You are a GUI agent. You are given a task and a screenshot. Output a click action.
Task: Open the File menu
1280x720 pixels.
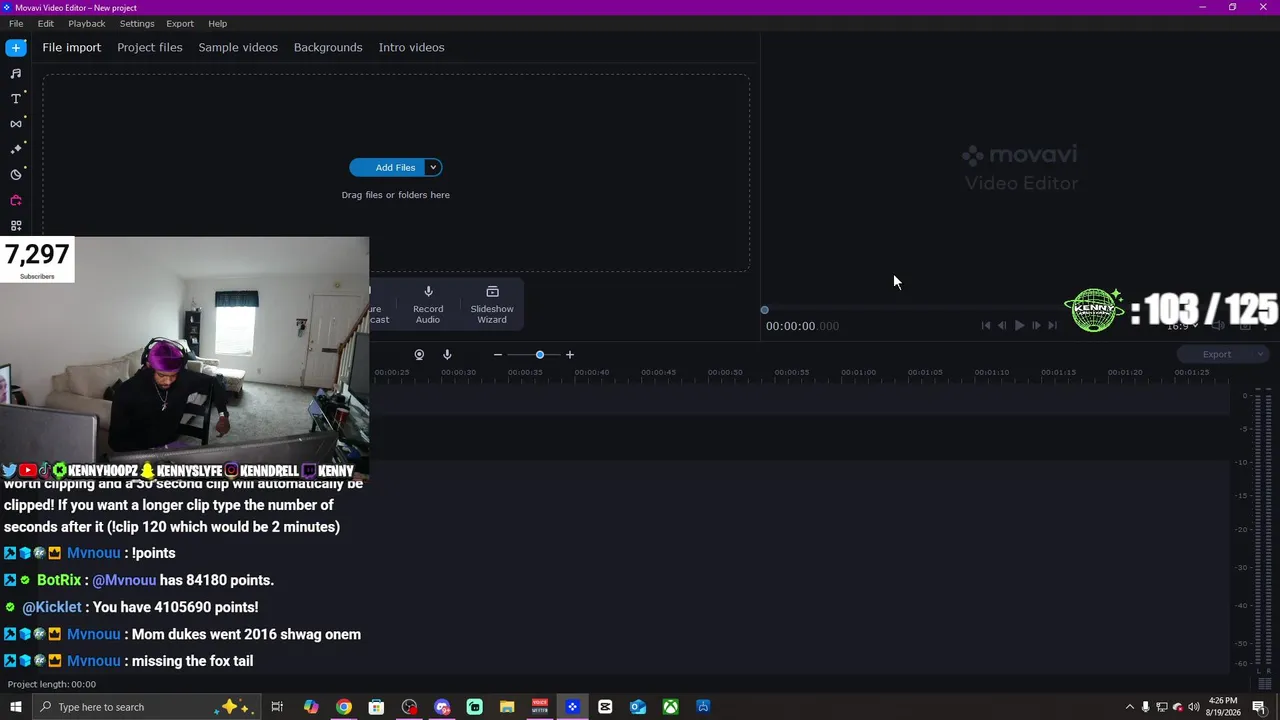(16, 23)
